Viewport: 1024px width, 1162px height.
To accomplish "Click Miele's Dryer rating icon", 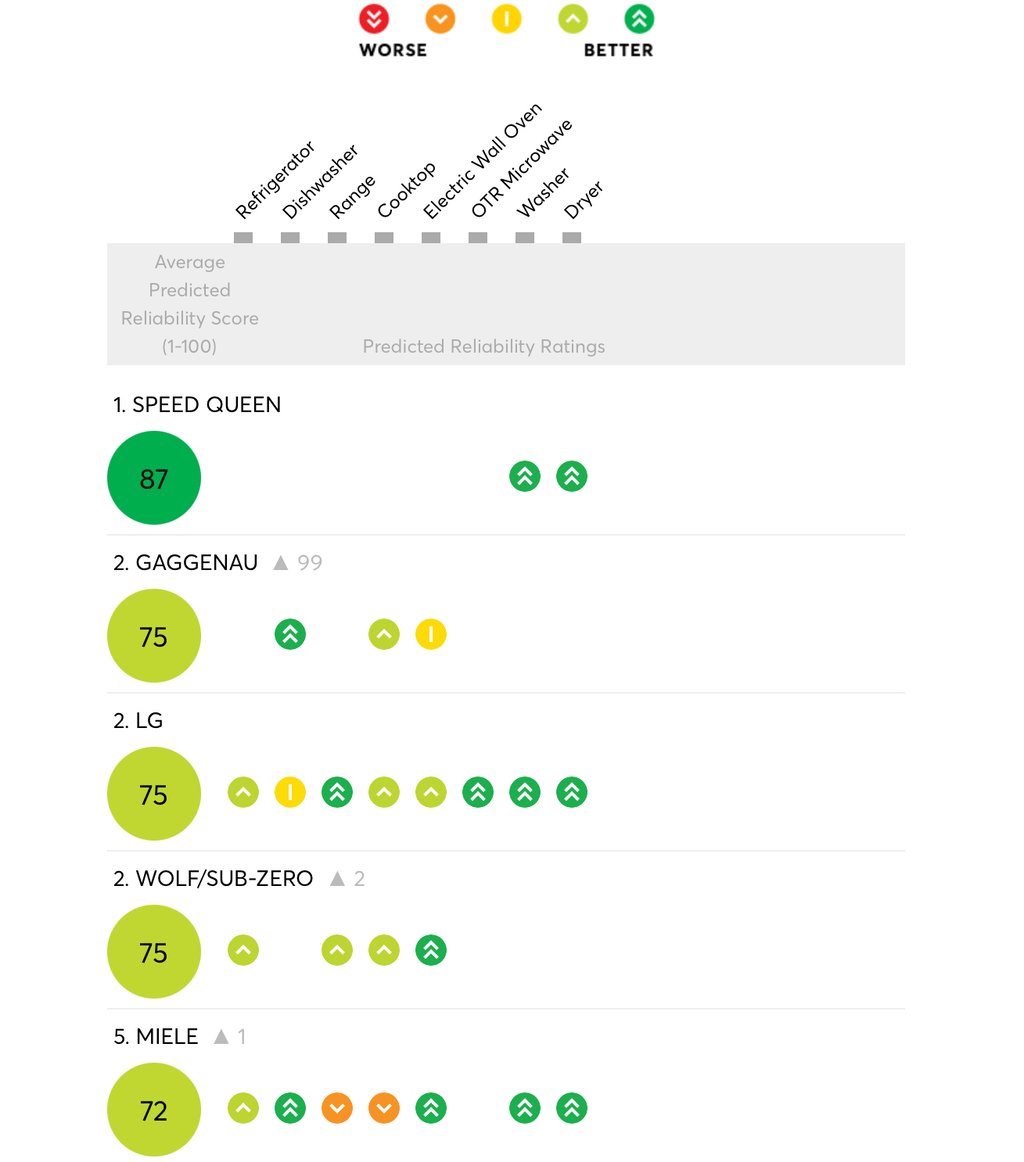I will point(571,1108).
